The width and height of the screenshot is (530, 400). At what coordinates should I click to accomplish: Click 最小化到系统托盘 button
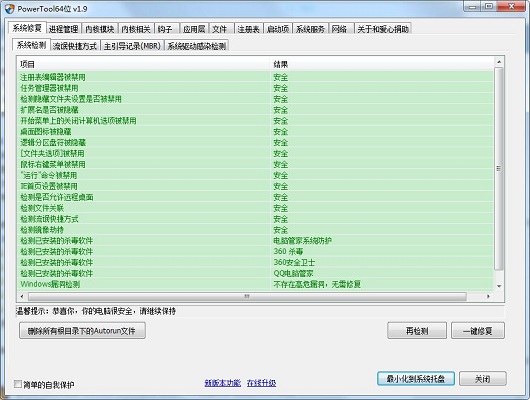[416, 379]
